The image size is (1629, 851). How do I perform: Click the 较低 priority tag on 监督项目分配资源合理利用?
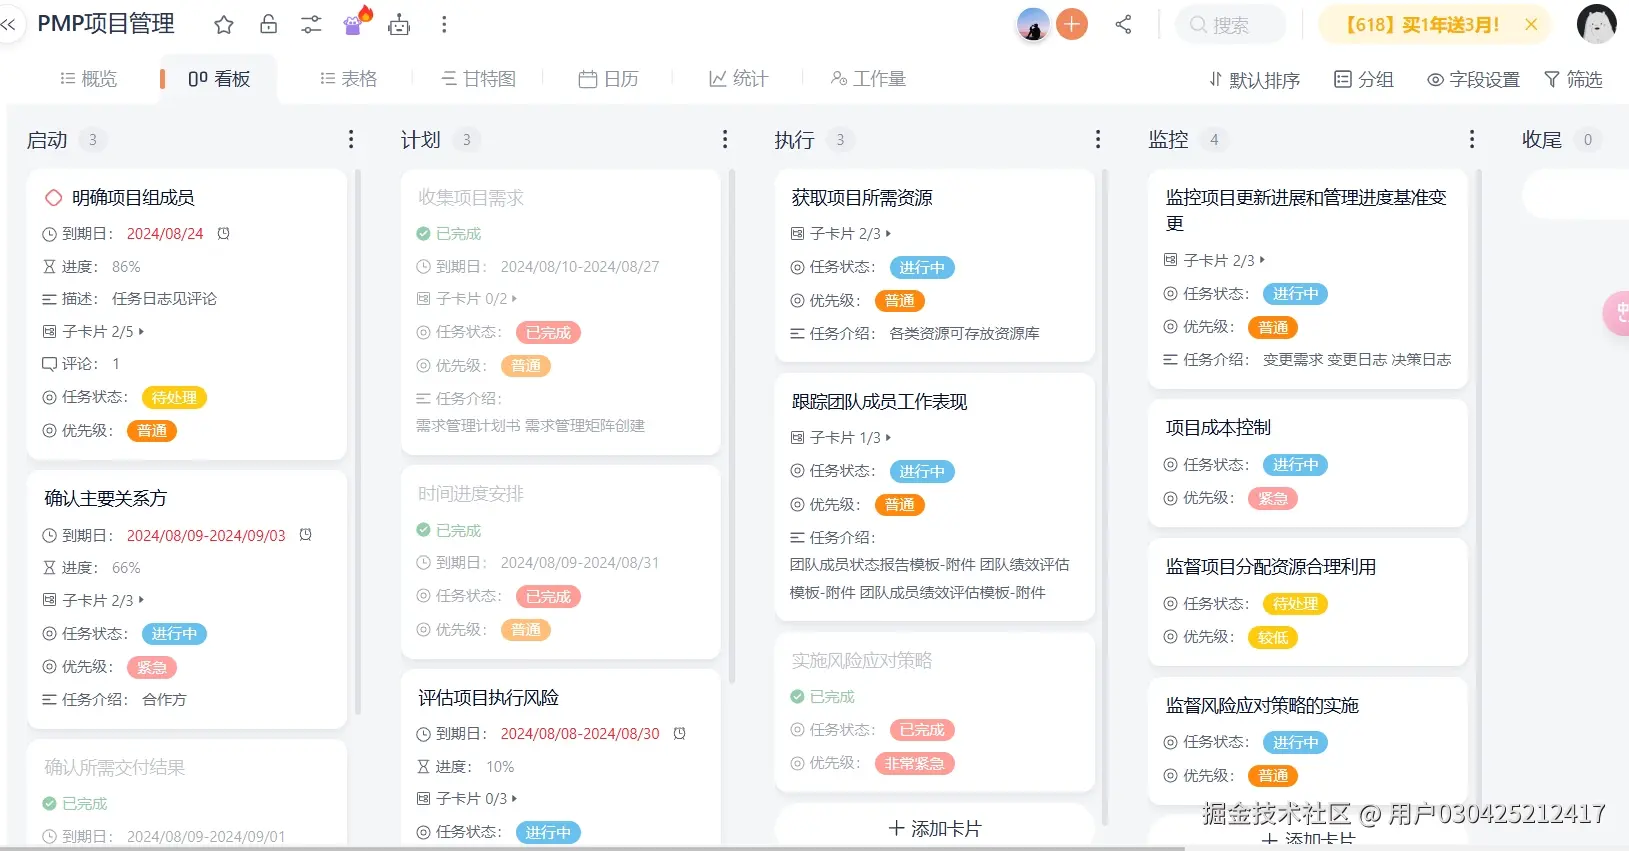click(x=1273, y=638)
